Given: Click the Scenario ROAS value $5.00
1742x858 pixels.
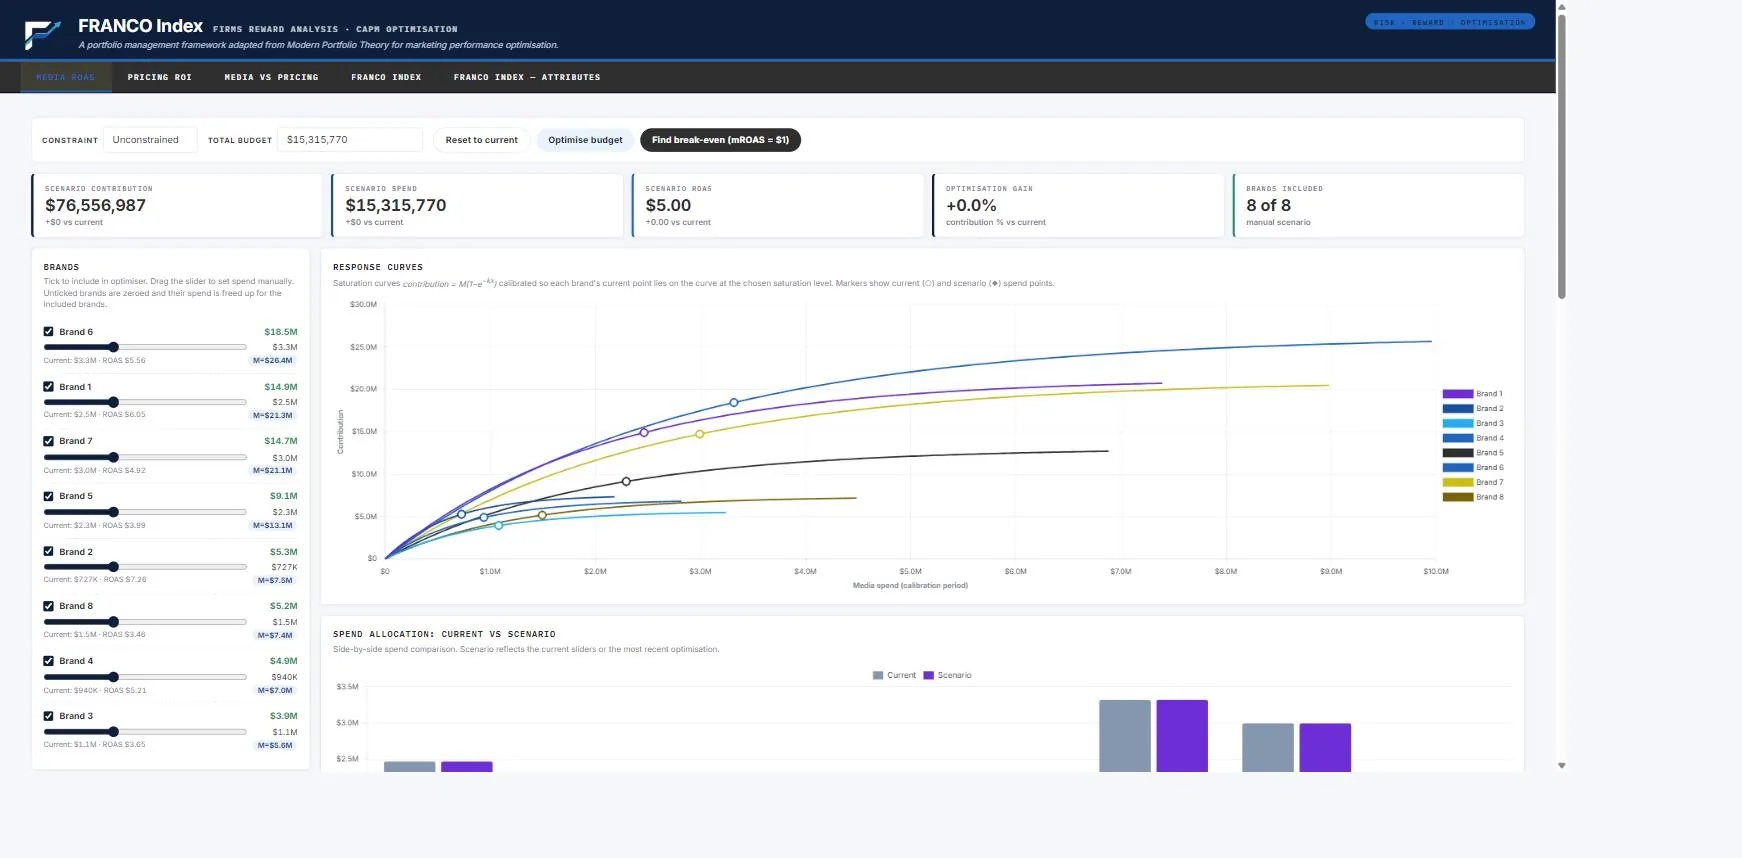Looking at the screenshot, I should point(668,205).
